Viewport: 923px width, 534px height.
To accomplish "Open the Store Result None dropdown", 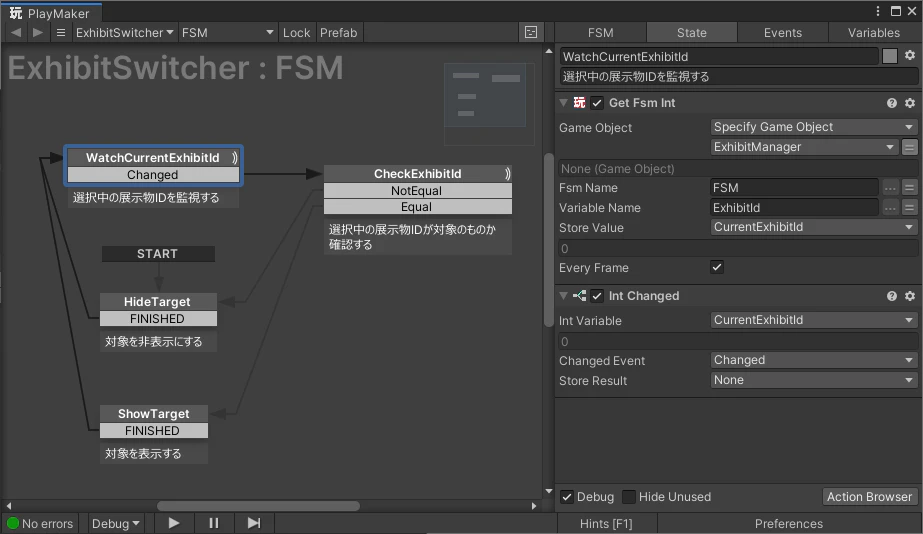I will click(x=813, y=380).
